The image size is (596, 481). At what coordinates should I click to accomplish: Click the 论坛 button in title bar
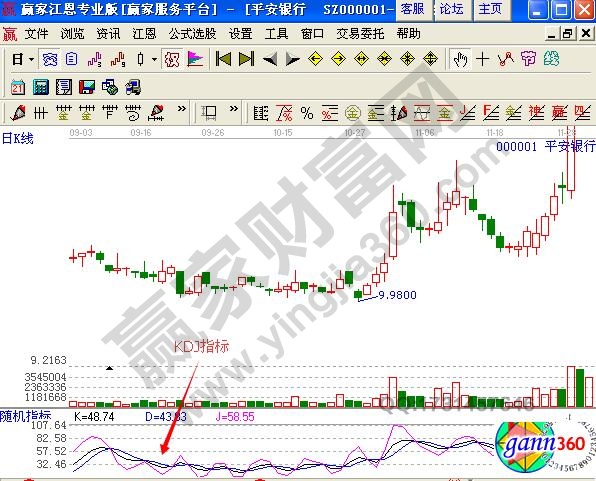point(451,9)
